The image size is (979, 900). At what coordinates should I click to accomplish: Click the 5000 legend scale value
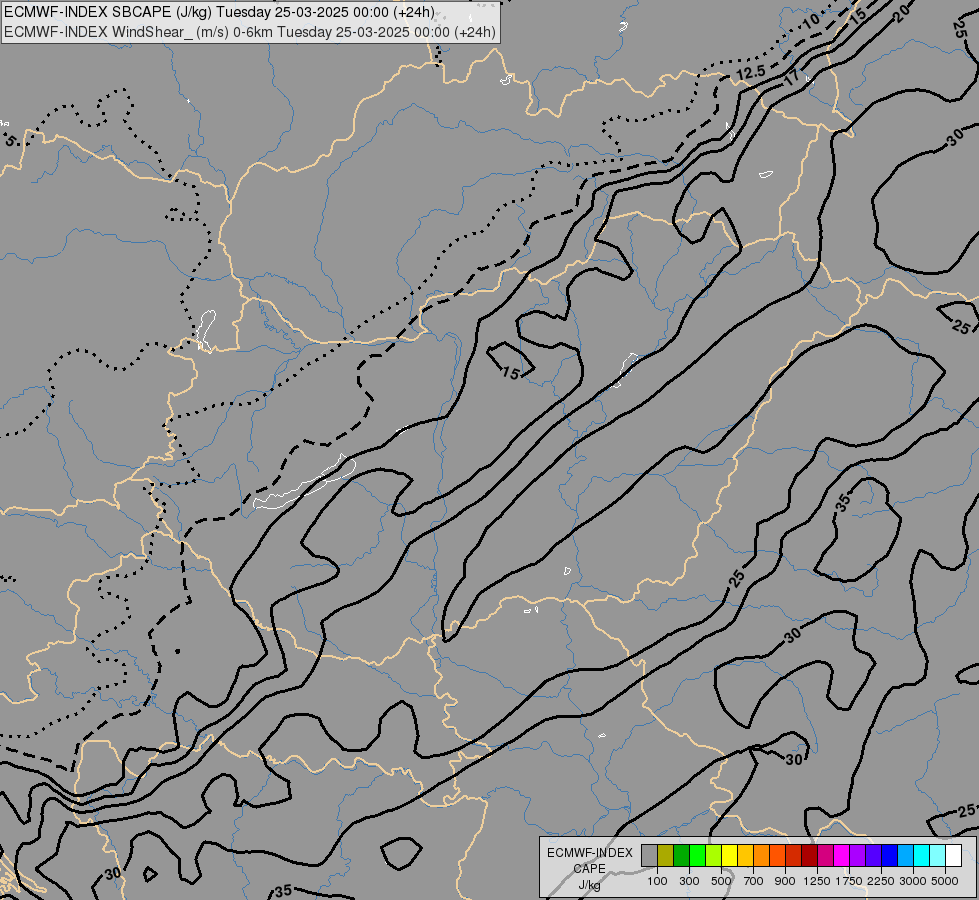(x=945, y=881)
